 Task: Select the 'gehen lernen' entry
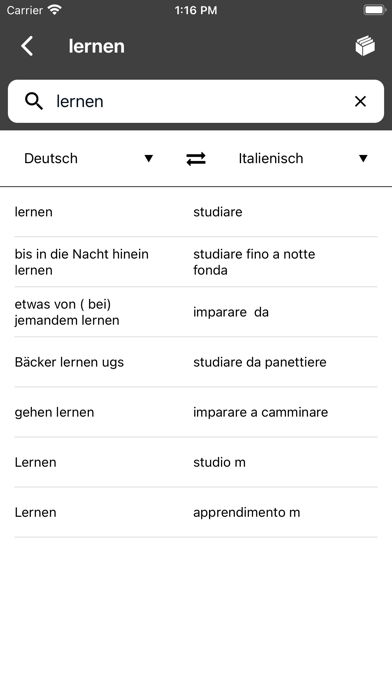196,412
